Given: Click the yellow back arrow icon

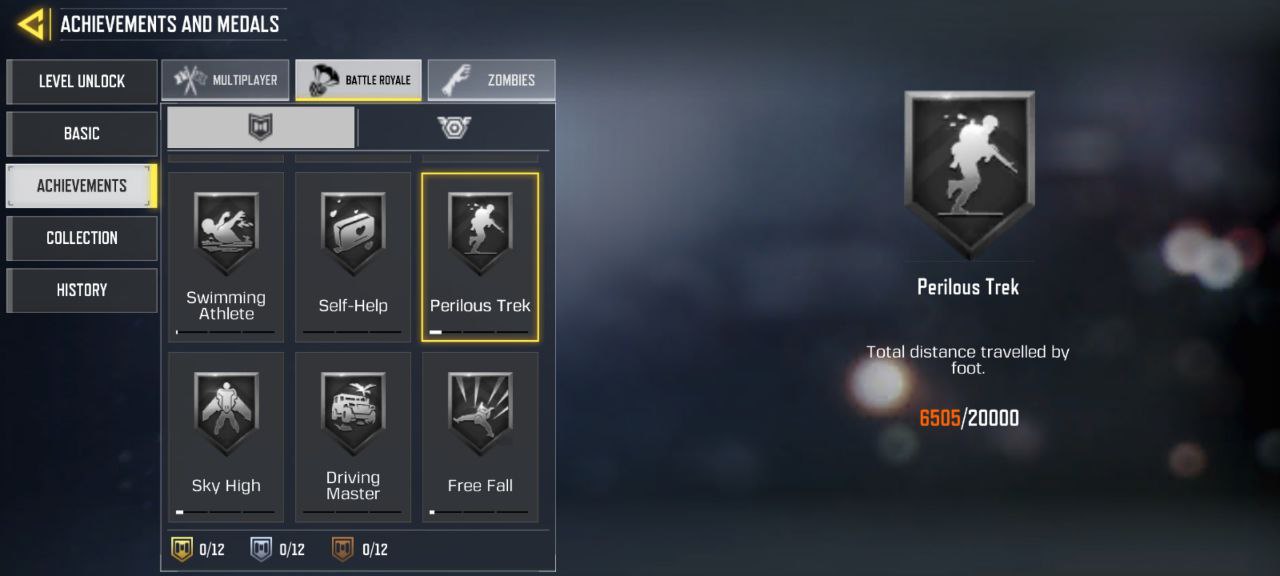Looking at the screenshot, I should click(32, 23).
